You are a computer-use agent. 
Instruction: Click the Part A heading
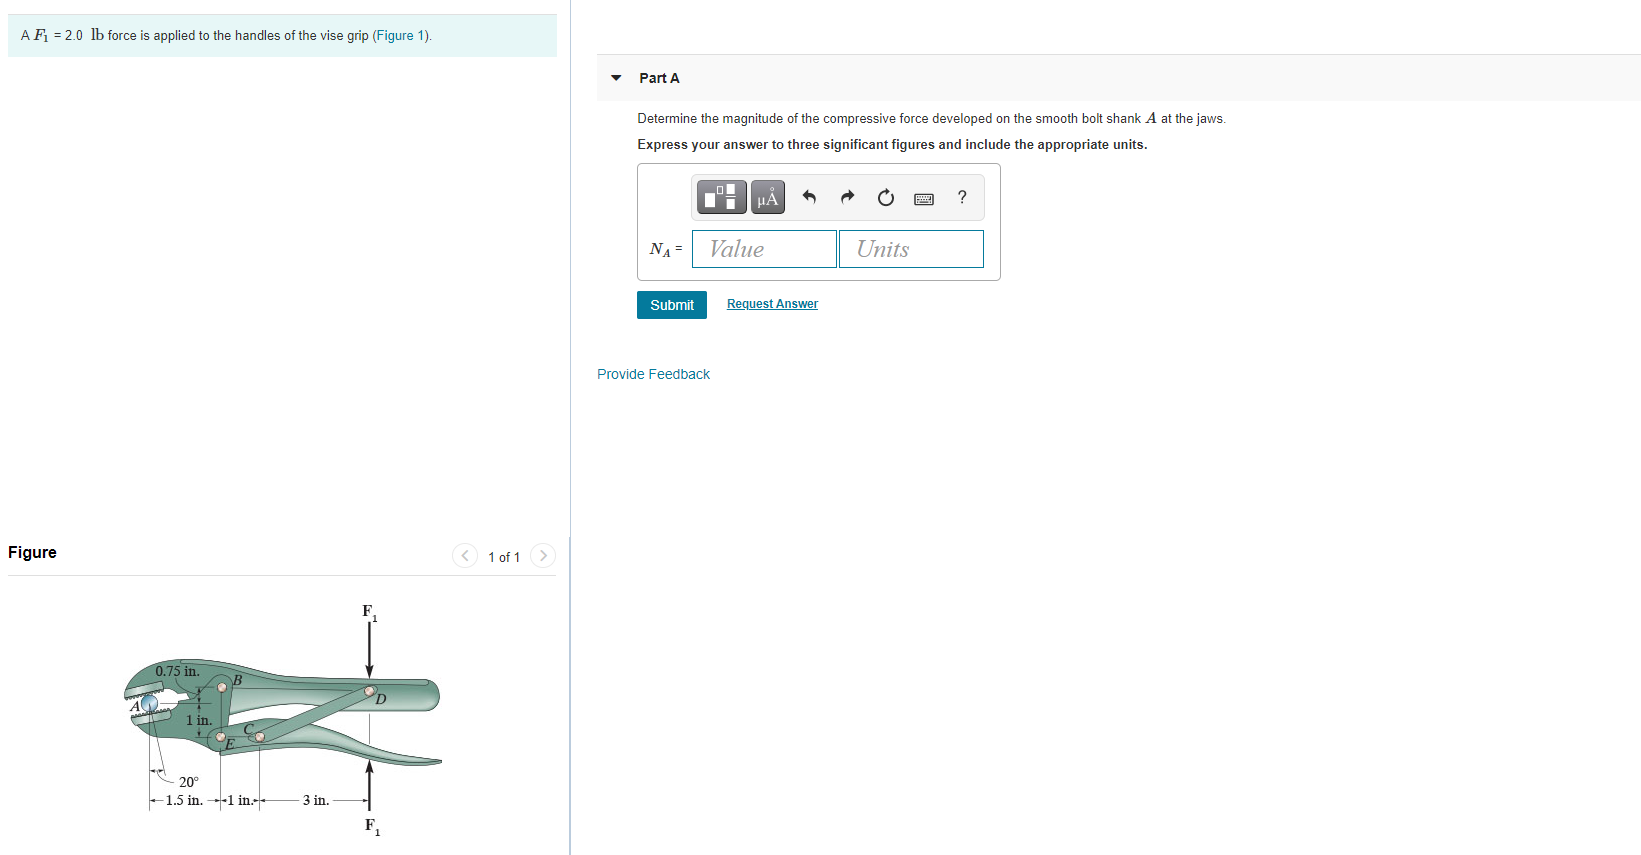point(659,78)
